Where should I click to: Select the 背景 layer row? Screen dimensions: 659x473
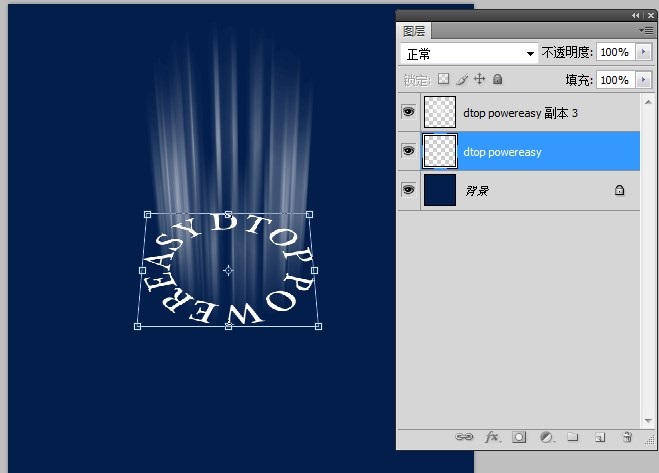(x=530, y=190)
